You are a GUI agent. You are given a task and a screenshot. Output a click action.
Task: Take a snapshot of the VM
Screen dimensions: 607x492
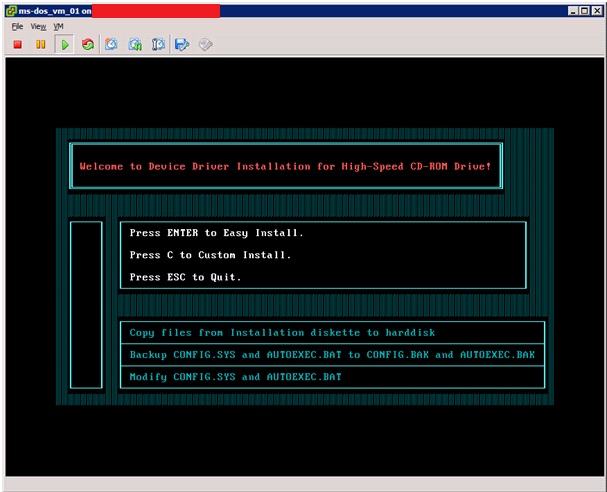[111, 45]
